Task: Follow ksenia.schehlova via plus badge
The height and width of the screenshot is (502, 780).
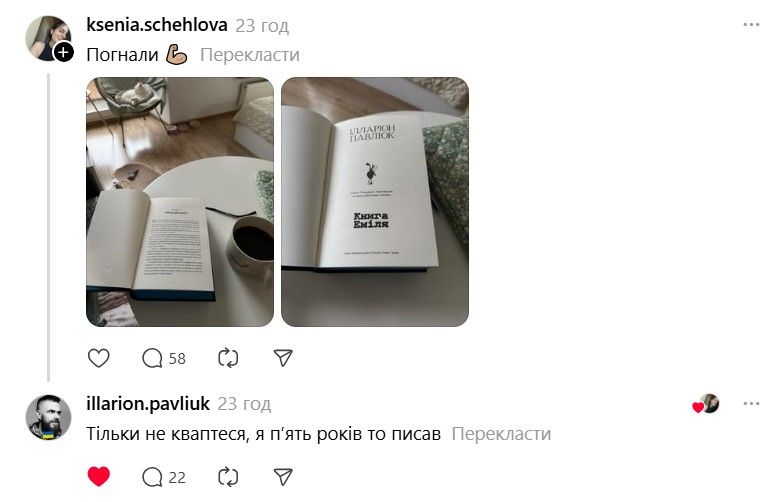Action: click(x=63, y=52)
